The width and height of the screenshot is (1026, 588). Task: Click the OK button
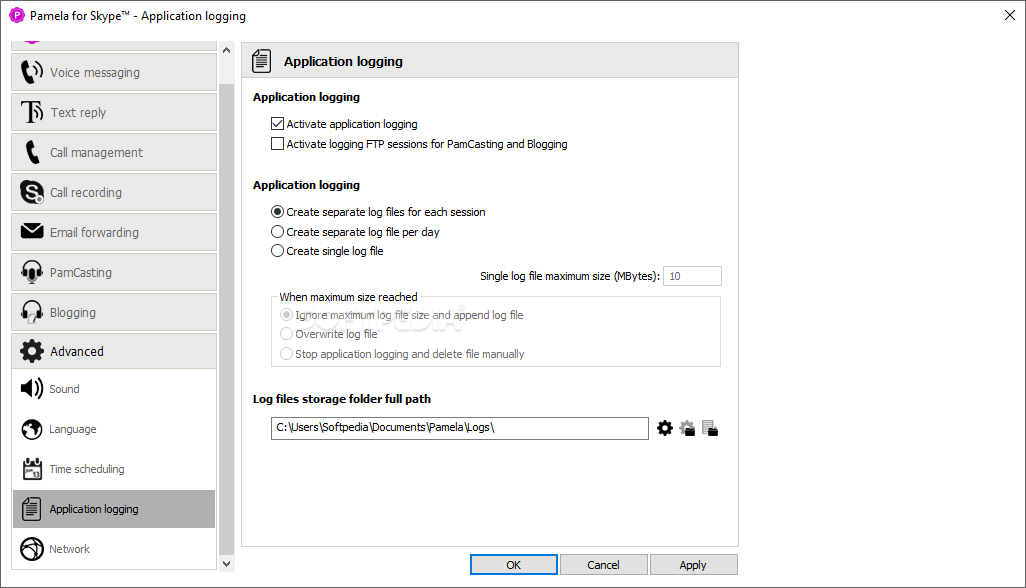pos(514,564)
